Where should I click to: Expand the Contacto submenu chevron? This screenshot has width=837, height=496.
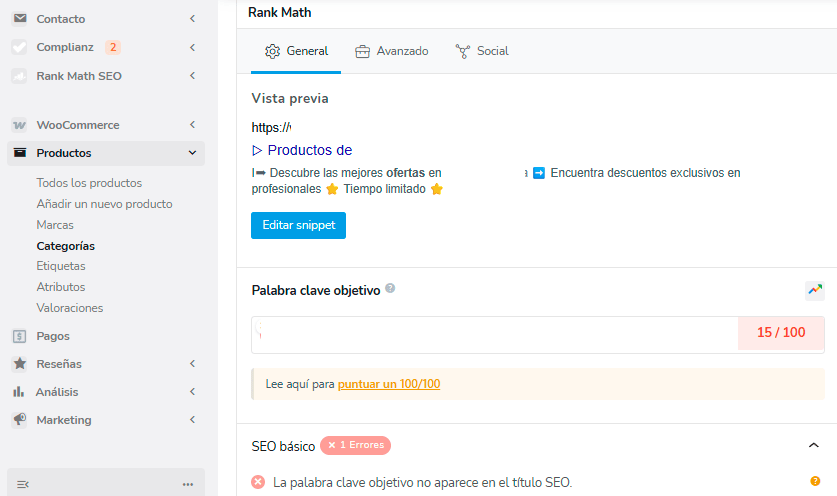pos(192,19)
